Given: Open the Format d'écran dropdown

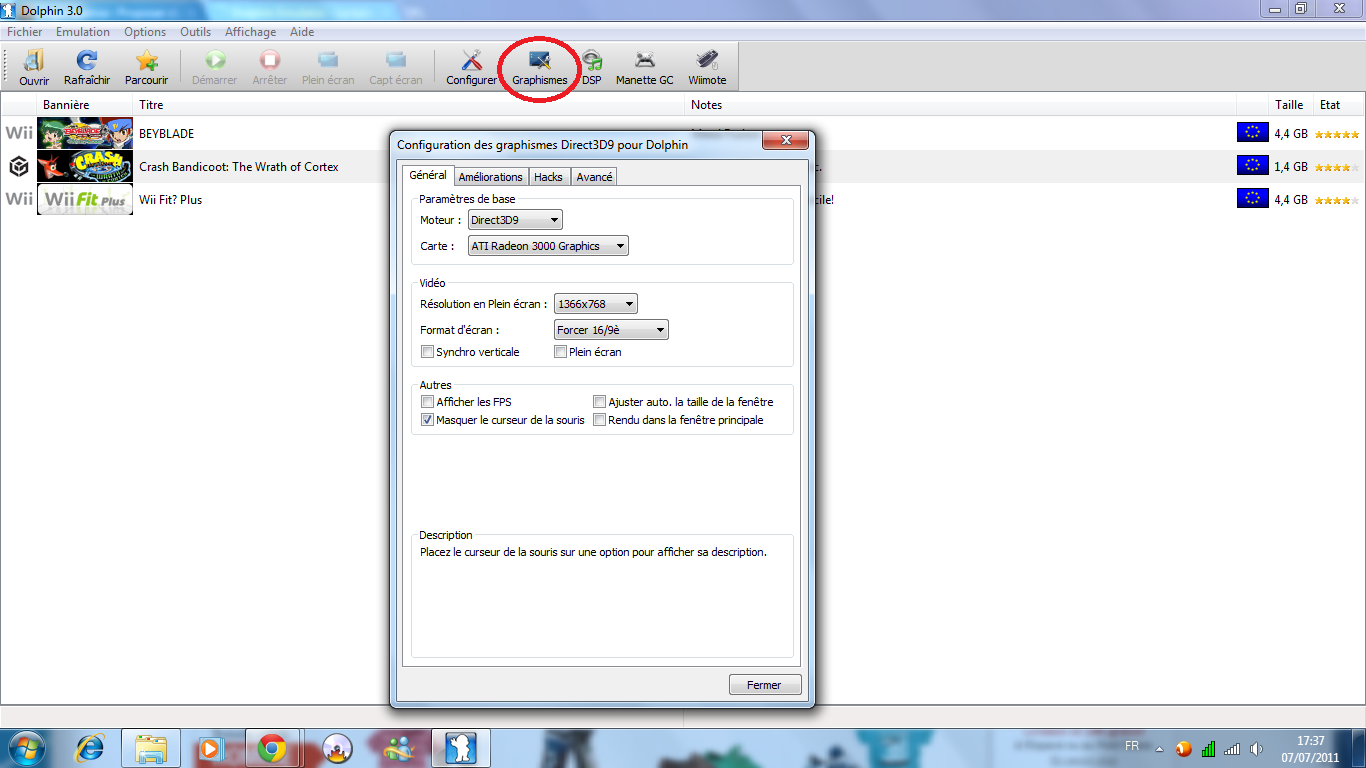Looking at the screenshot, I should click(x=611, y=330).
